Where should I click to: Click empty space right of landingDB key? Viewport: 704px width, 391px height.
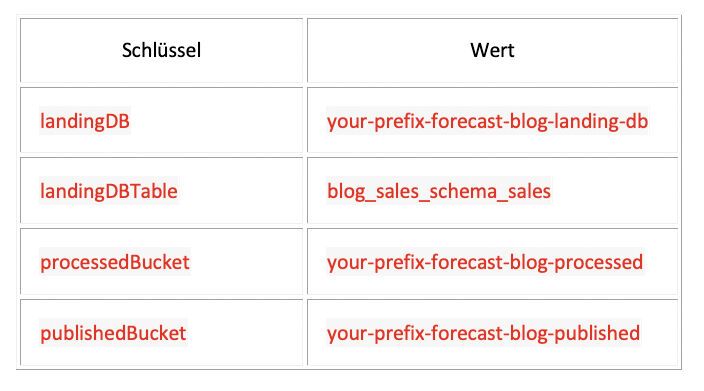(216, 121)
